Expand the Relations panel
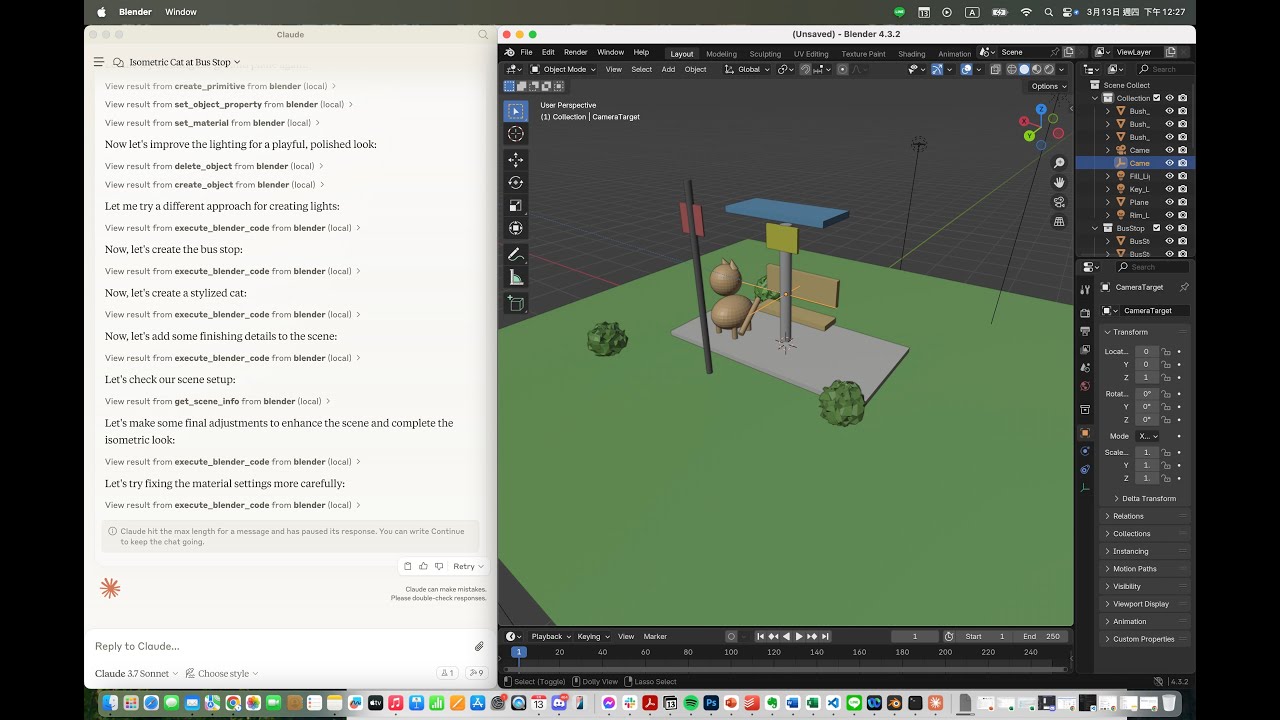1280x720 pixels. coord(1127,516)
